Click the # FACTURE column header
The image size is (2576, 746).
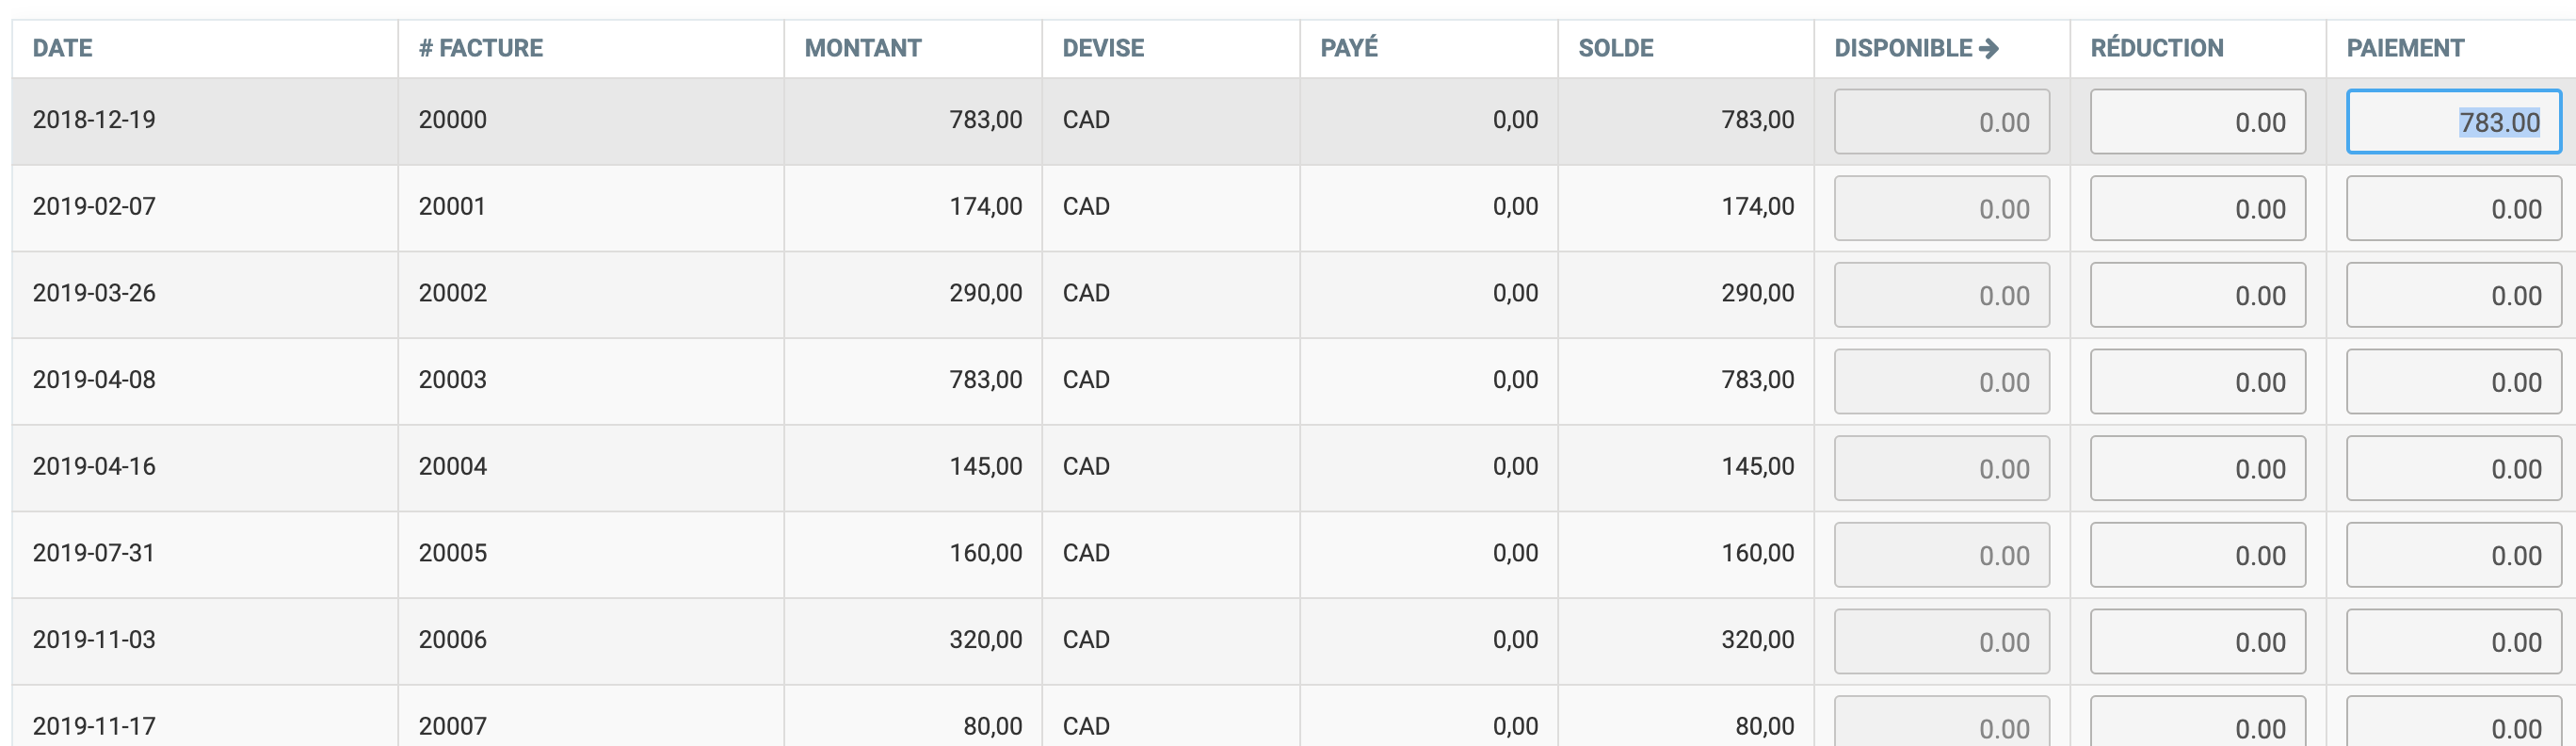[x=481, y=48]
